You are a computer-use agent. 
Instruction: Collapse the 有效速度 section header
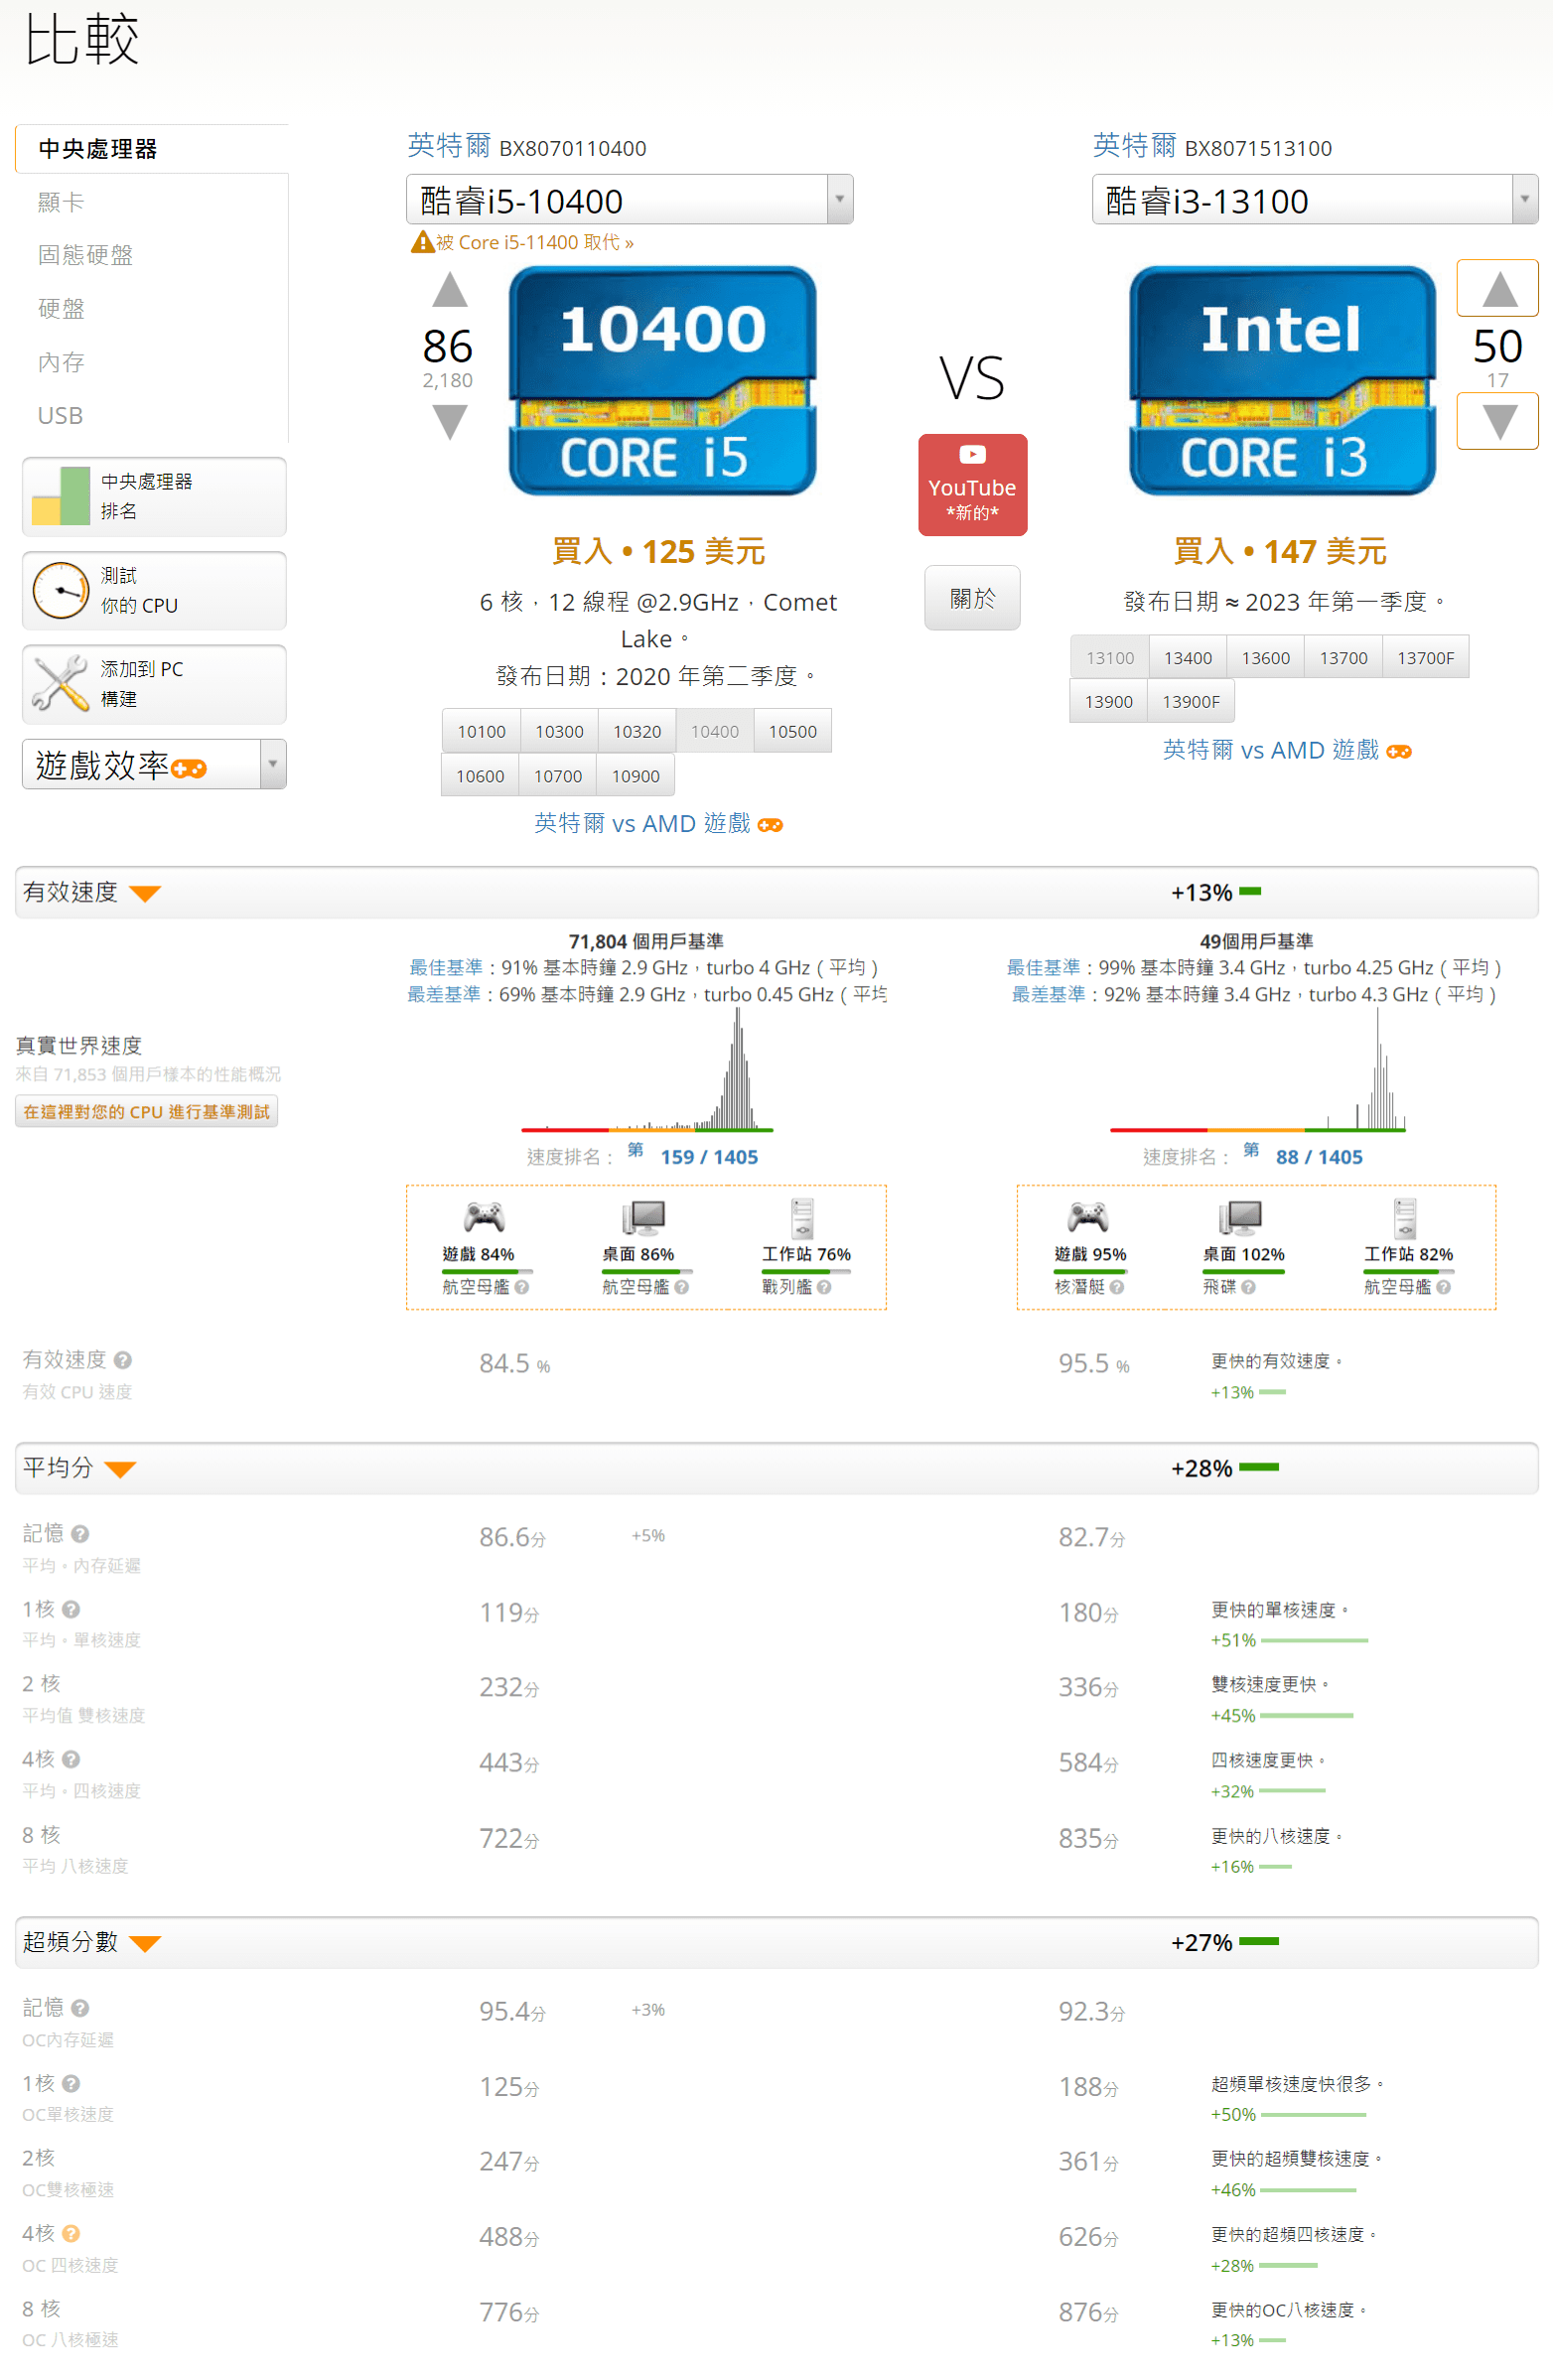(x=776, y=892)
